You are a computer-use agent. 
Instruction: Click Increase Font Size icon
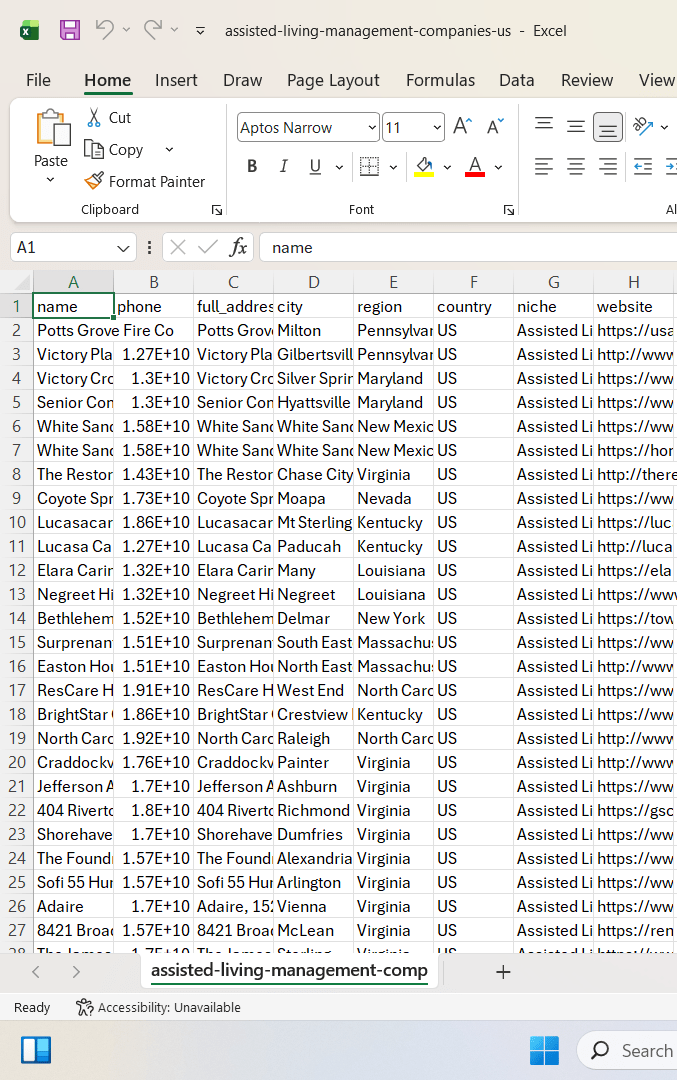pyautogui.click(x=462, y=126)
